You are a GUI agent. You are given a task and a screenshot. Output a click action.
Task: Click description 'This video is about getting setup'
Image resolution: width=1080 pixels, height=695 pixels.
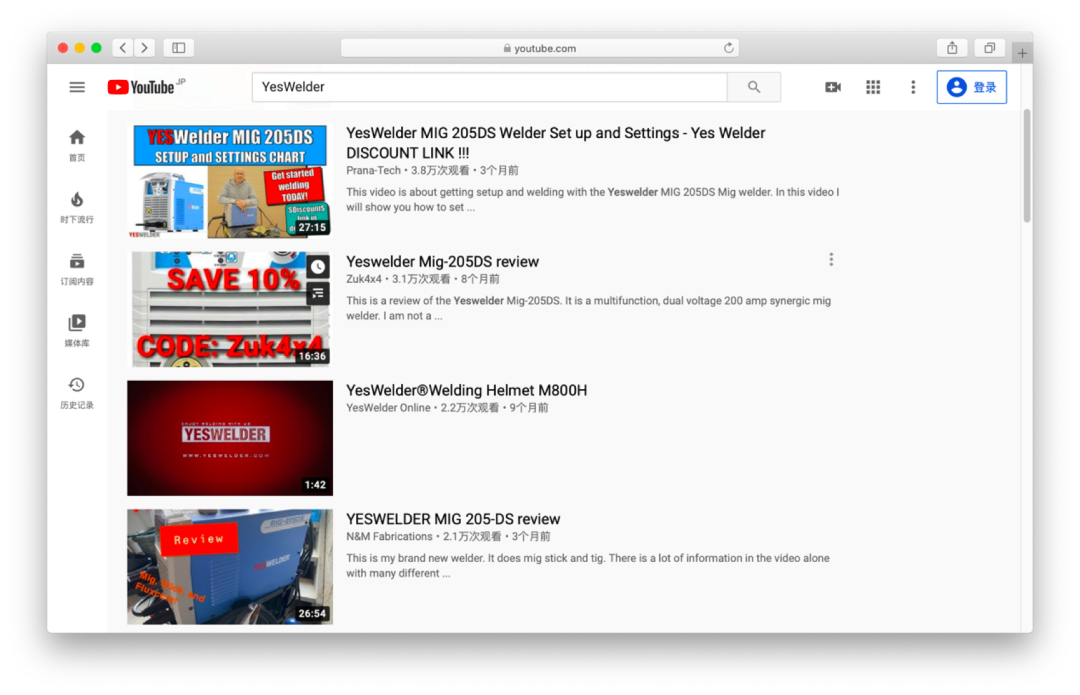click(592, 199)
